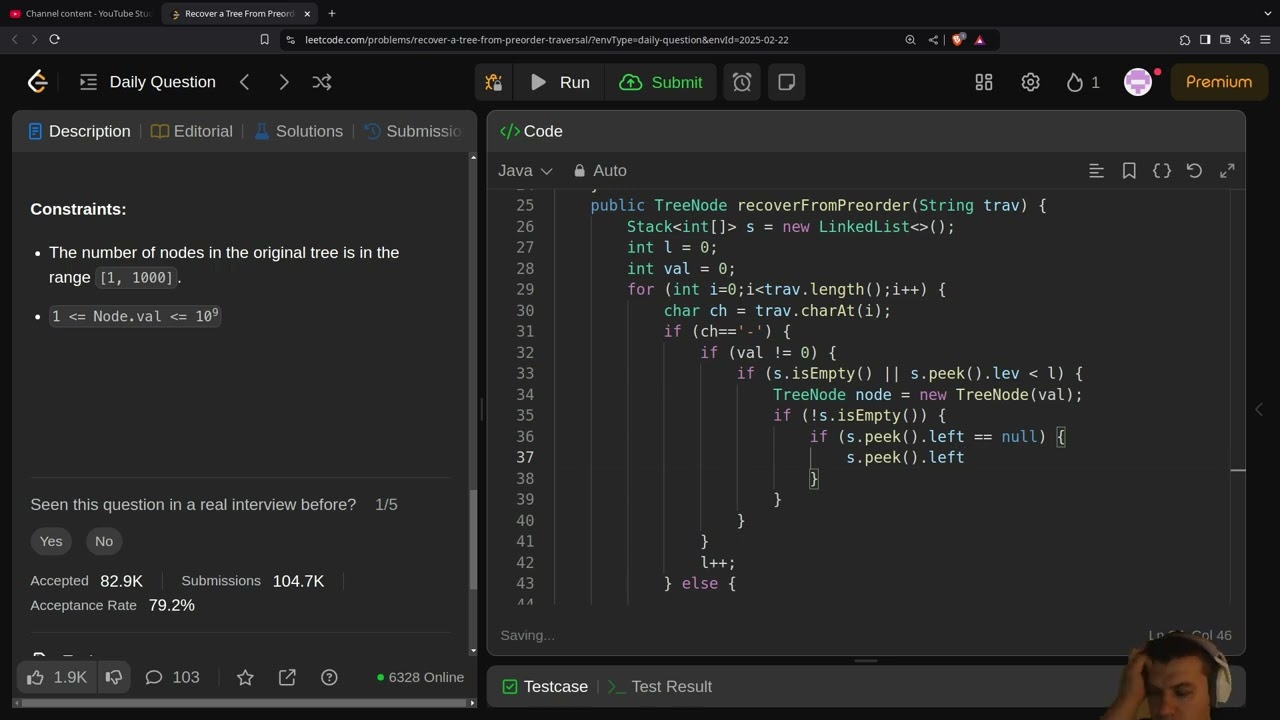Toggle the browser sidebar panel
The image size is (1280, 720).
1205,40
